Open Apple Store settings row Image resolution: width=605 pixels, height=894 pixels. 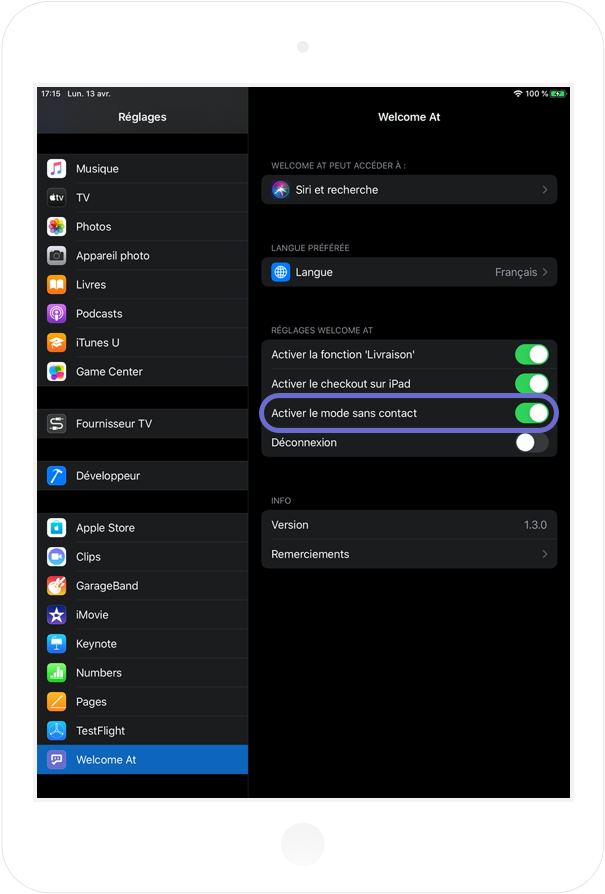143,528
